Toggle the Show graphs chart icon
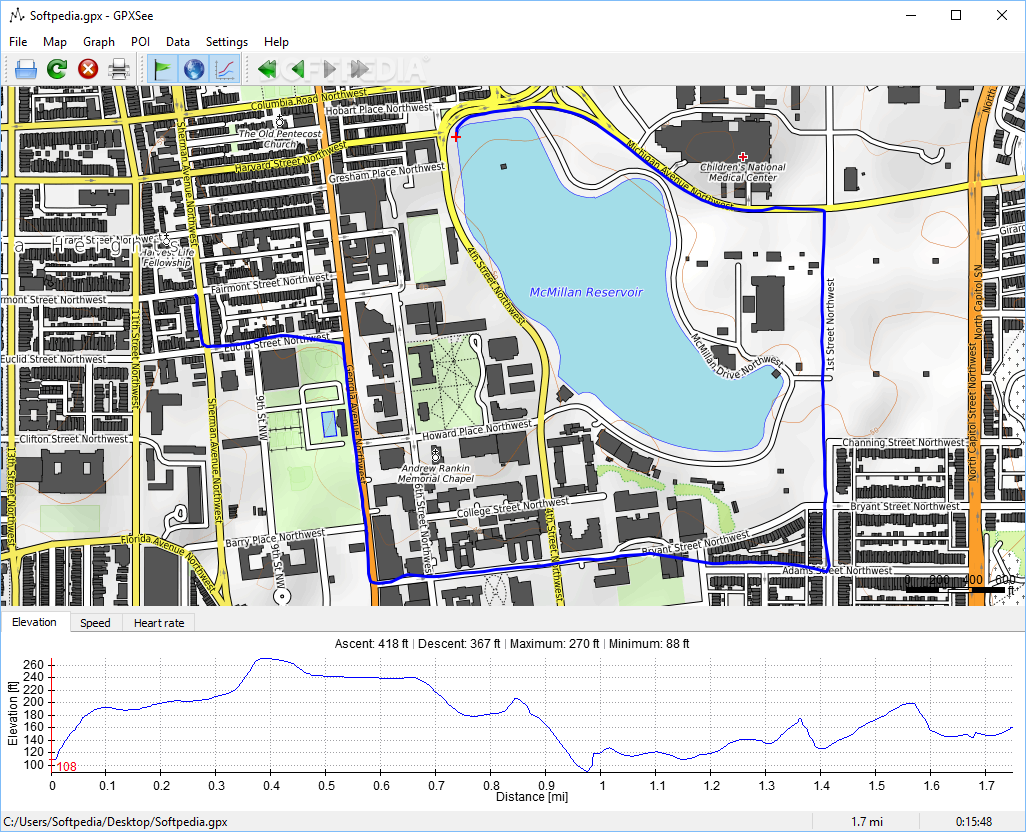 click(225, 69)
